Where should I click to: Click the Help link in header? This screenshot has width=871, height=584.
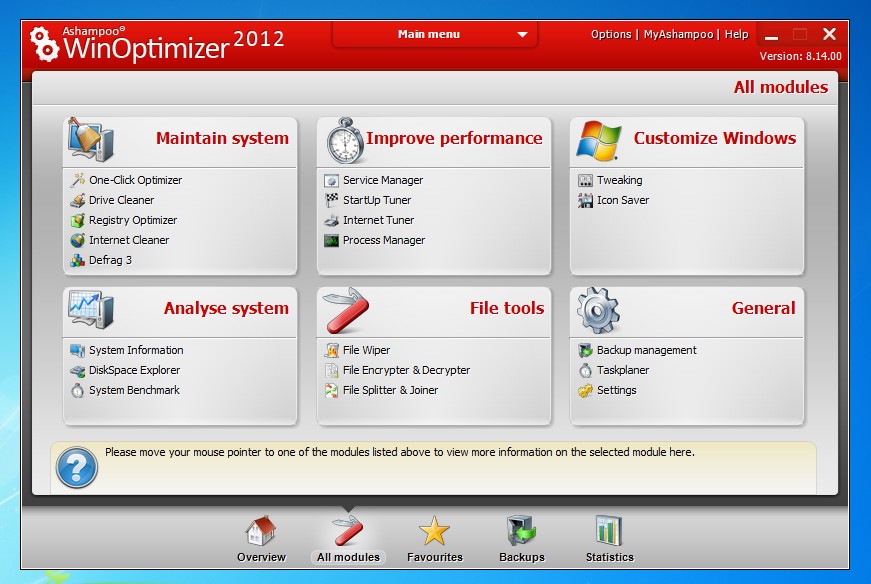point(737,34)
